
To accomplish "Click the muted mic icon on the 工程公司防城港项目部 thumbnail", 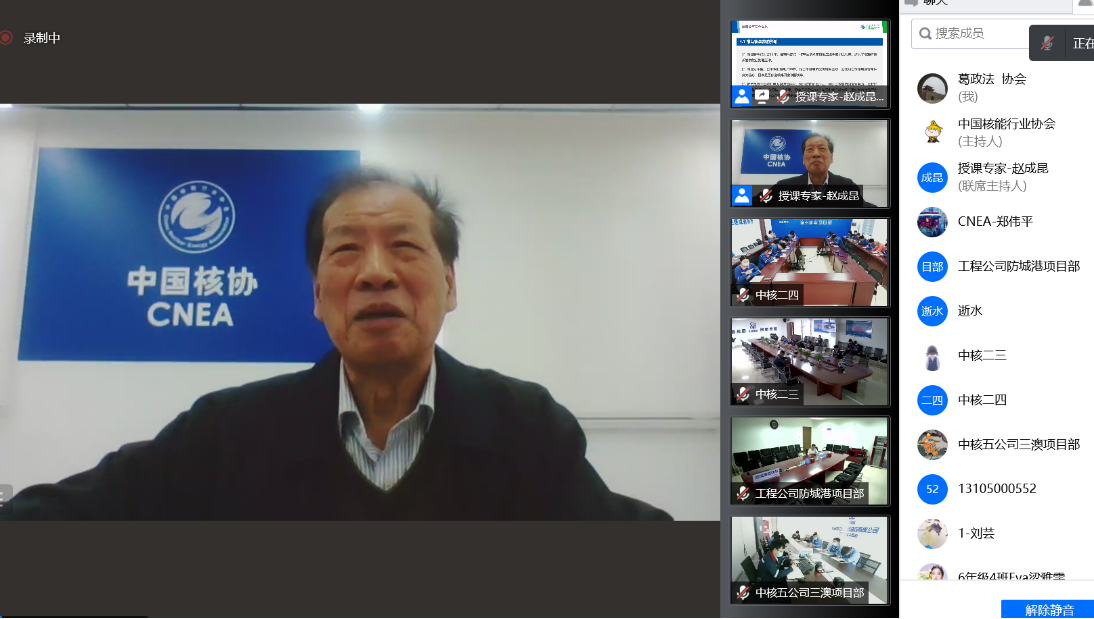I will [x=743, y=493].
